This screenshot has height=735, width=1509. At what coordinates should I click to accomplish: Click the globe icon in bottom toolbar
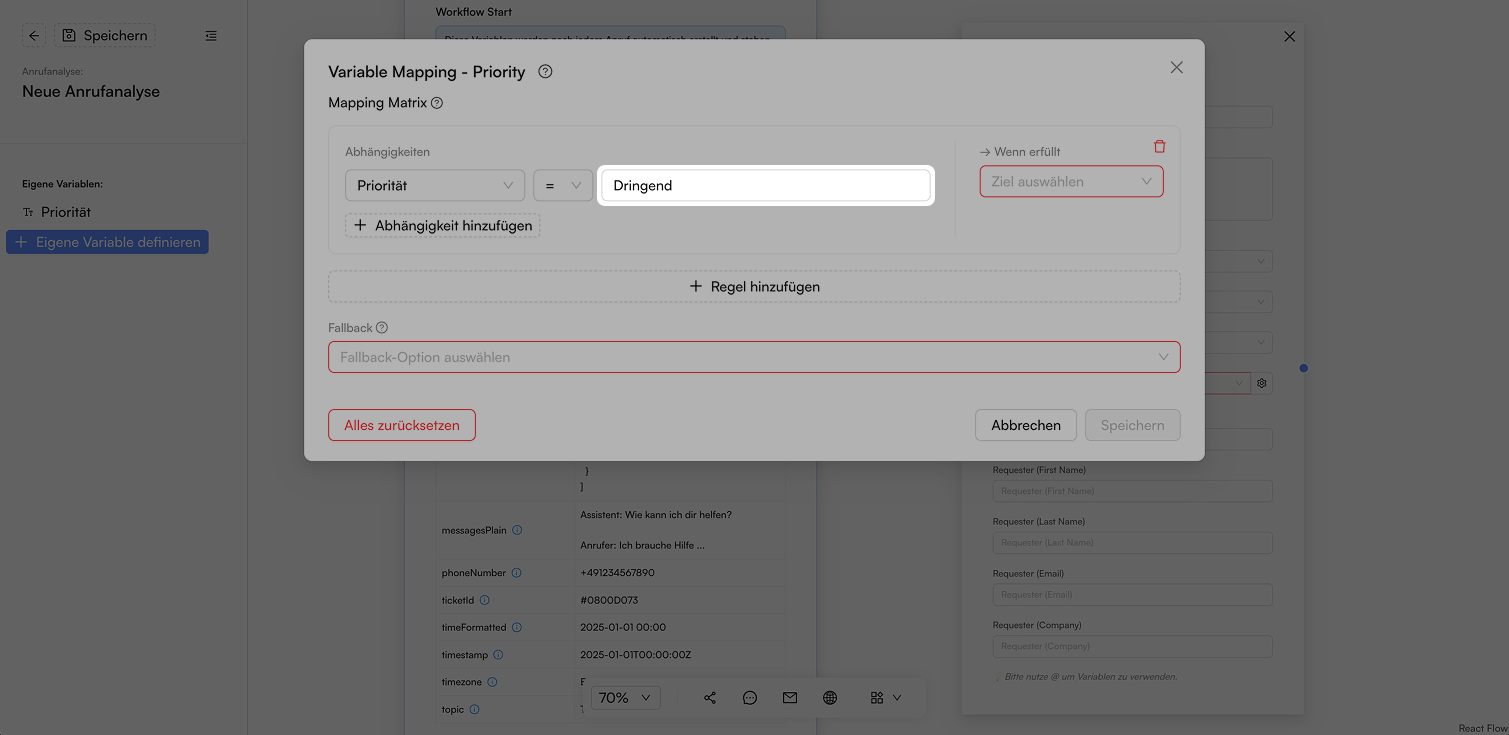(830, 698)
